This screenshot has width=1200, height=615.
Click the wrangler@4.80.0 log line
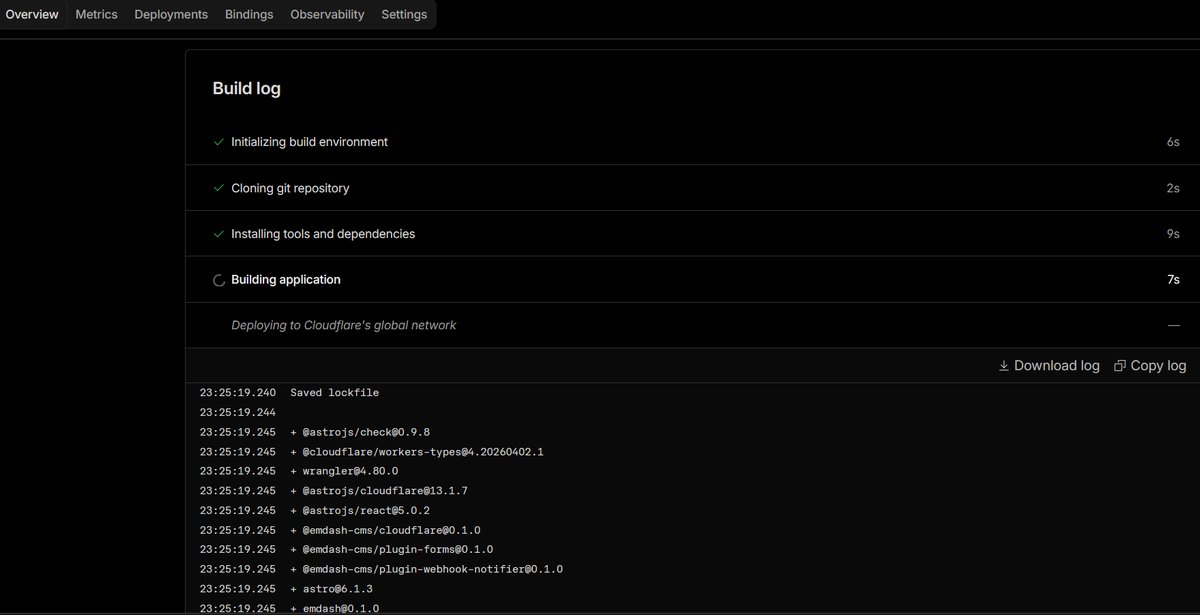(344, 471)
